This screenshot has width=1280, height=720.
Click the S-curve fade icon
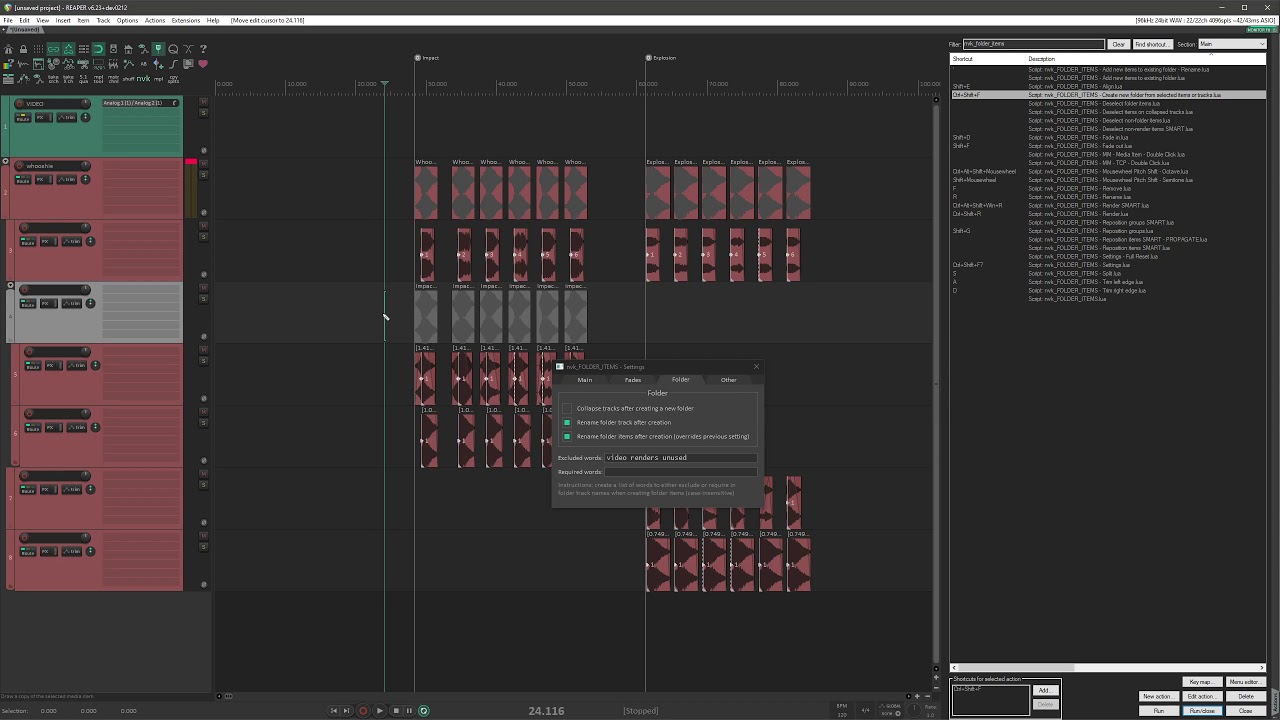tap(173, 64)
